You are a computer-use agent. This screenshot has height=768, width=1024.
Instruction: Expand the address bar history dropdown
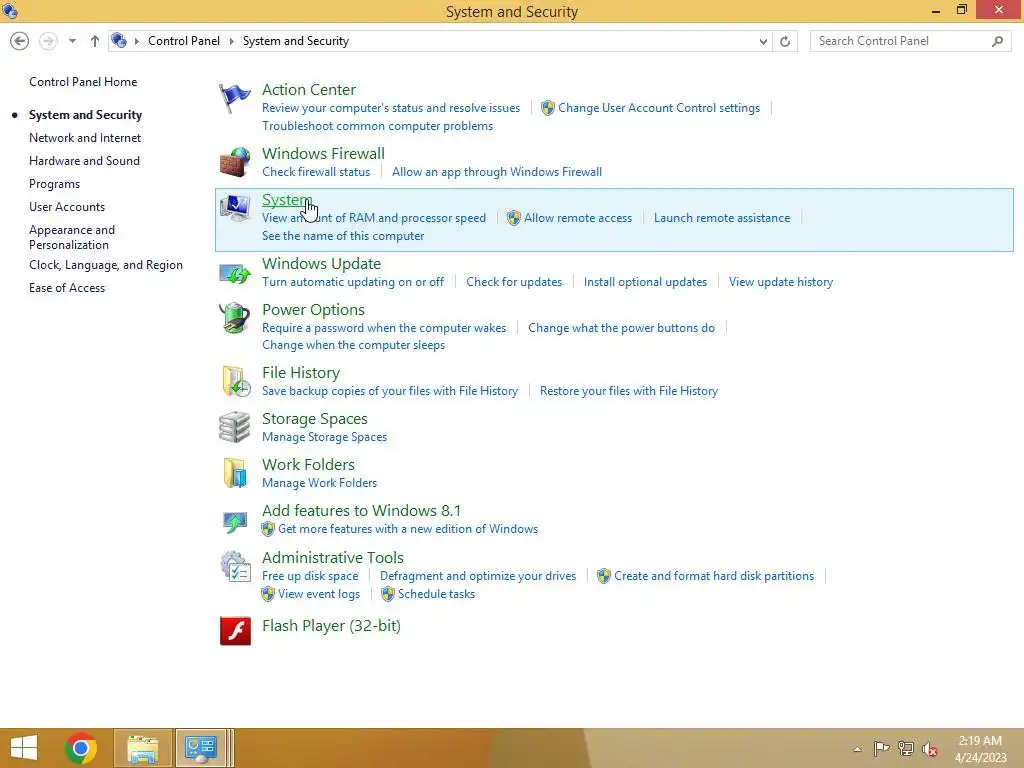pyautogui.click(x=763, y=41)
